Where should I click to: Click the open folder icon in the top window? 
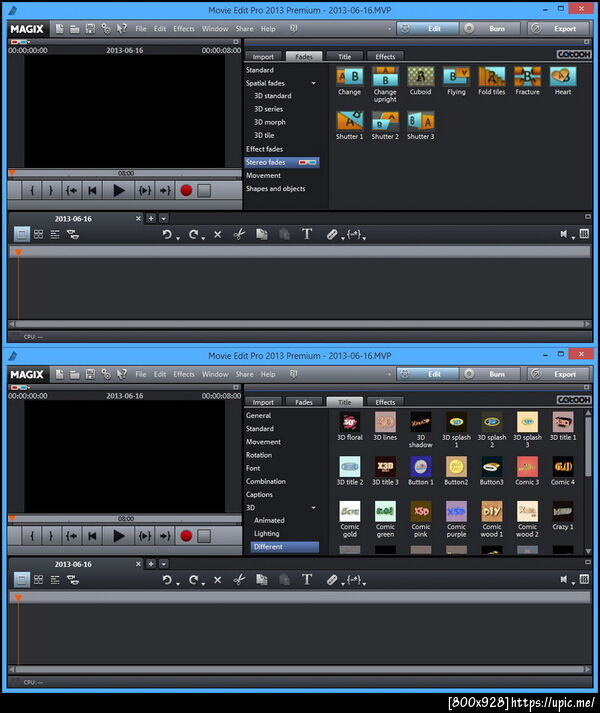75,29
